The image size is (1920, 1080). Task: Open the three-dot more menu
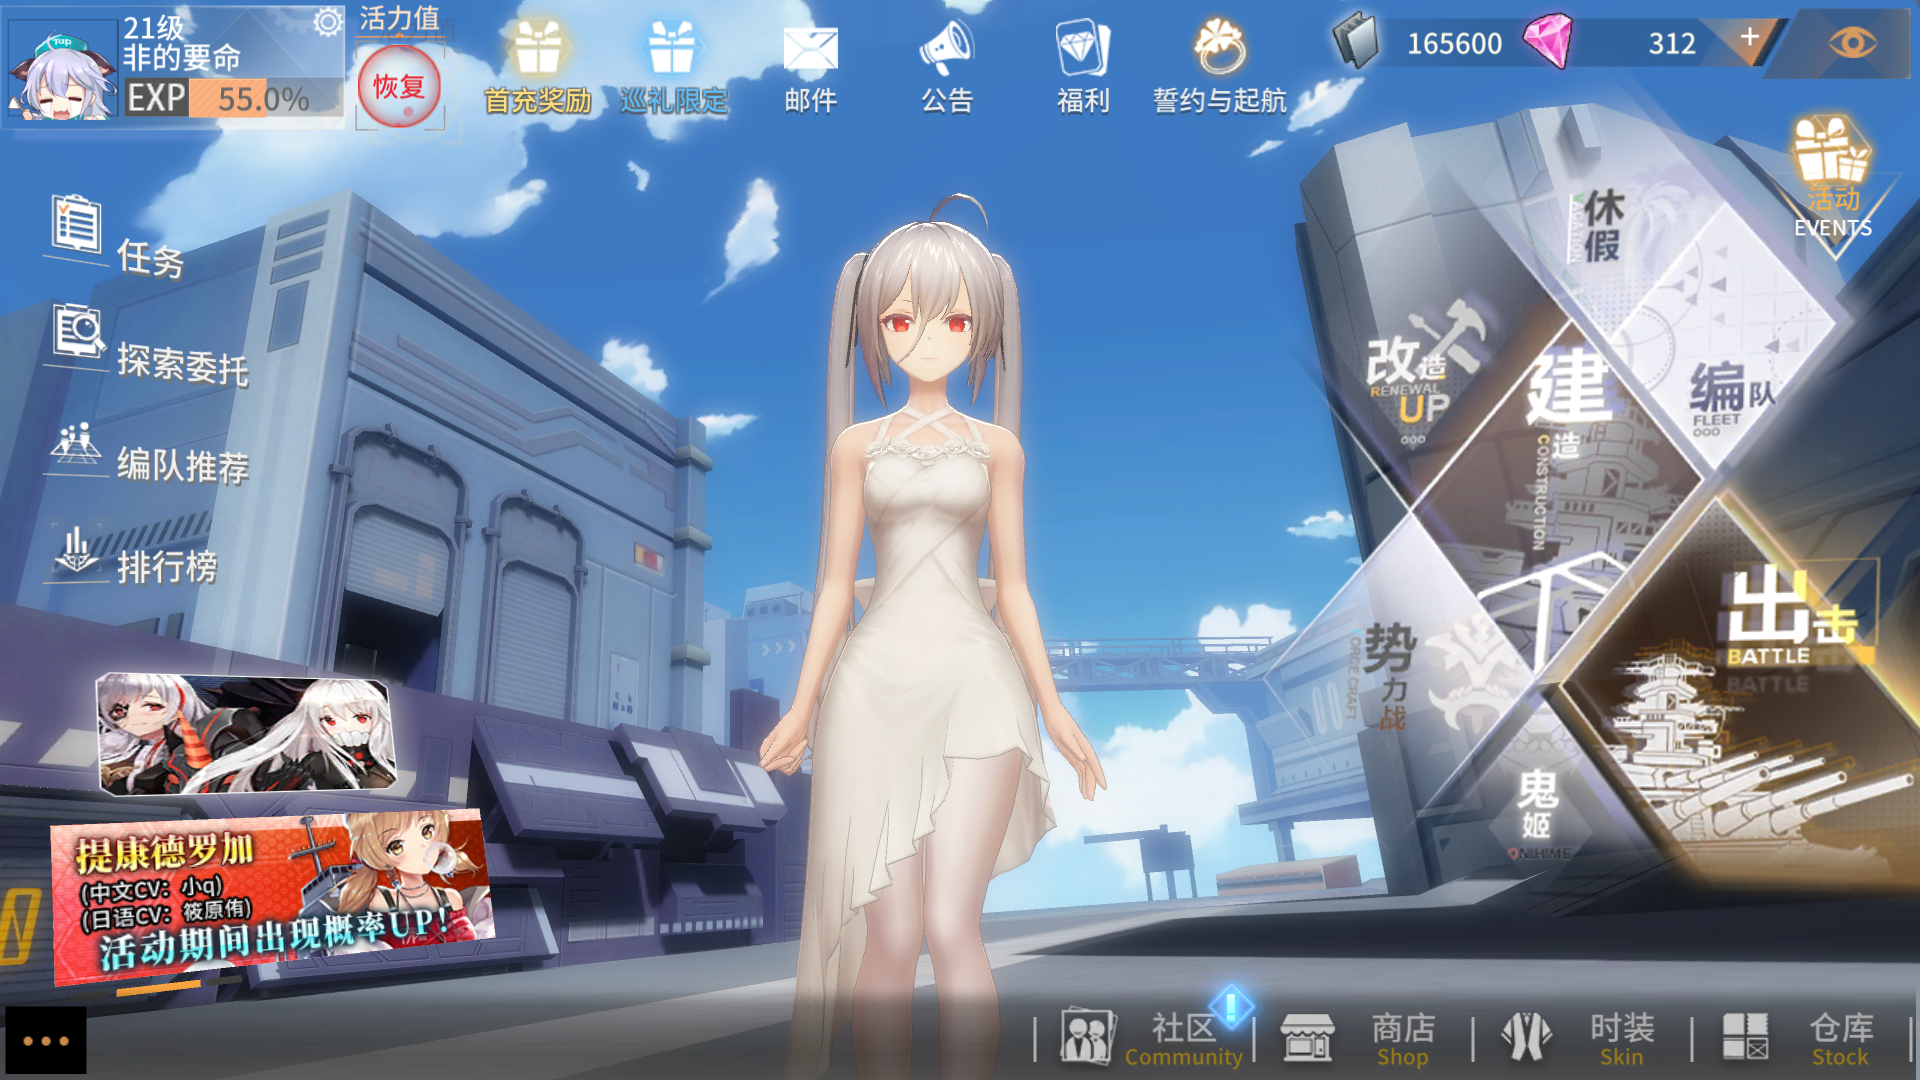click(45, 1041)
